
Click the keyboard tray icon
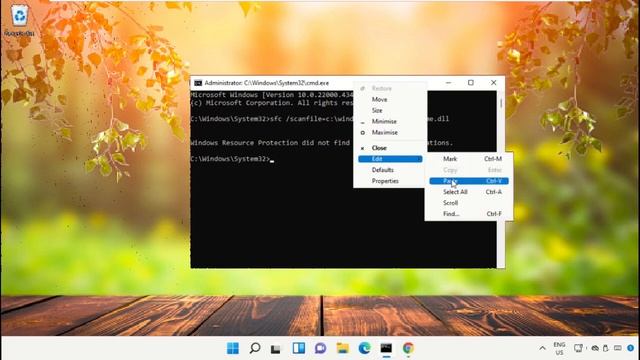[x=618, y=348]
